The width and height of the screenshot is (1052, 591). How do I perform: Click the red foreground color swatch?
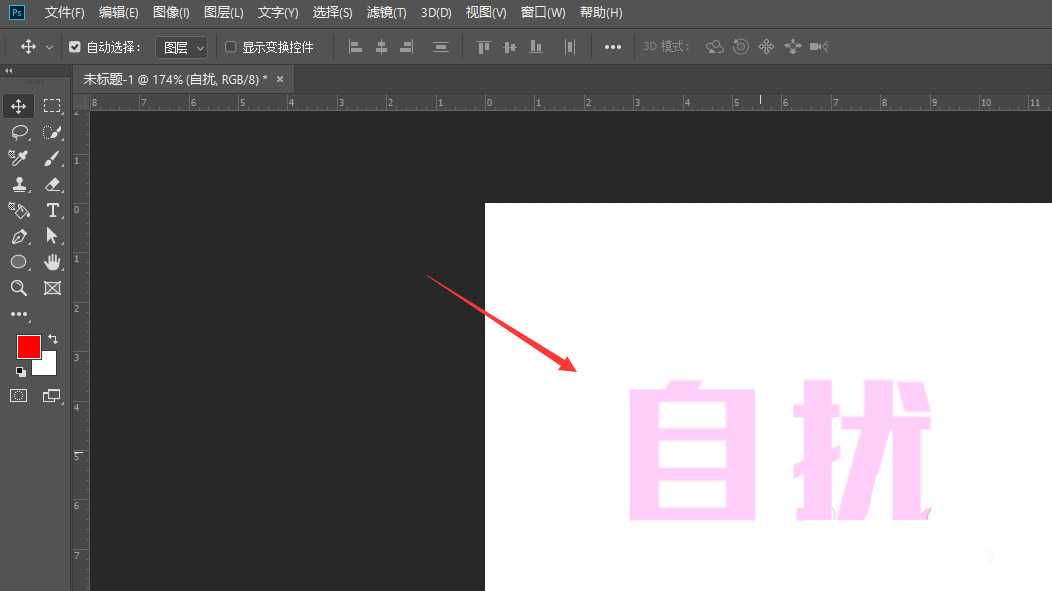(30, 346)
